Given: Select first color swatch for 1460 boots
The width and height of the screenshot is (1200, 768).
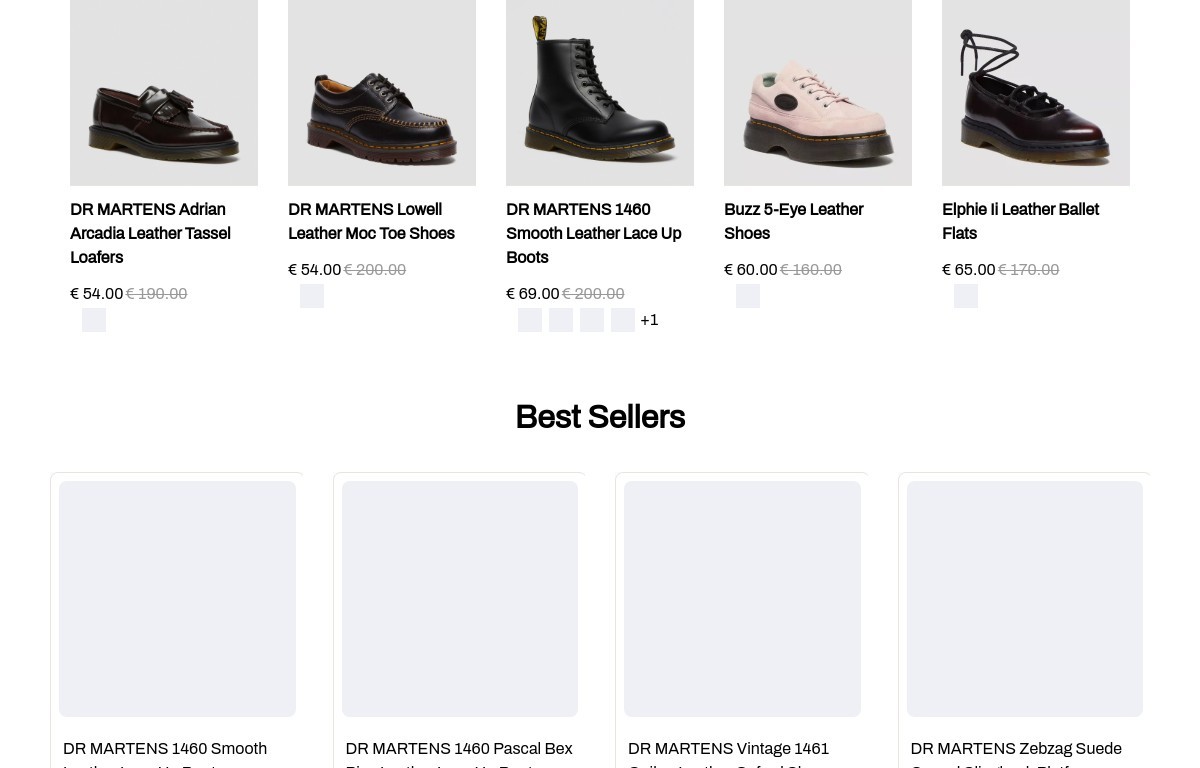Looking at the screenshot, I should tap(530, 320).
